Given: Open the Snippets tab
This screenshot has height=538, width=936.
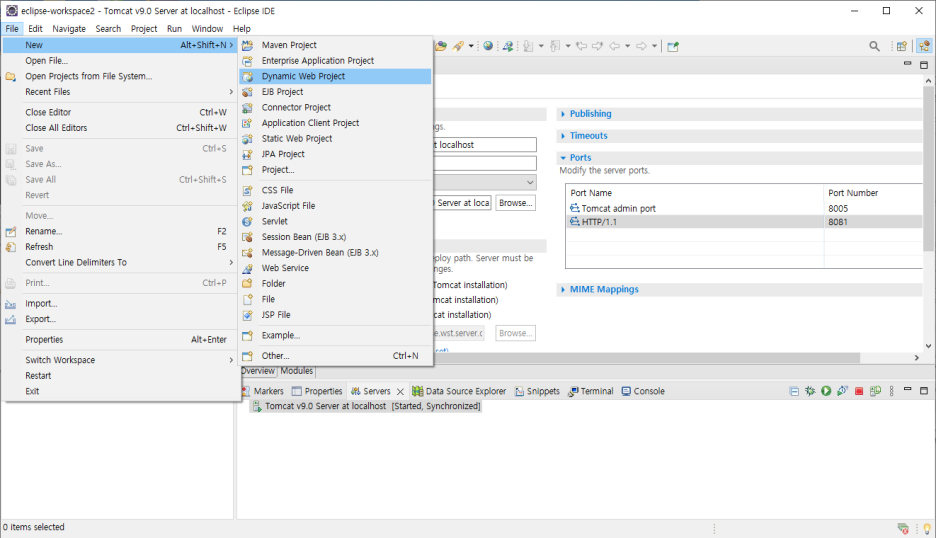Looking at the screenshot, I should pyautogui.click(x=537, y=391).
